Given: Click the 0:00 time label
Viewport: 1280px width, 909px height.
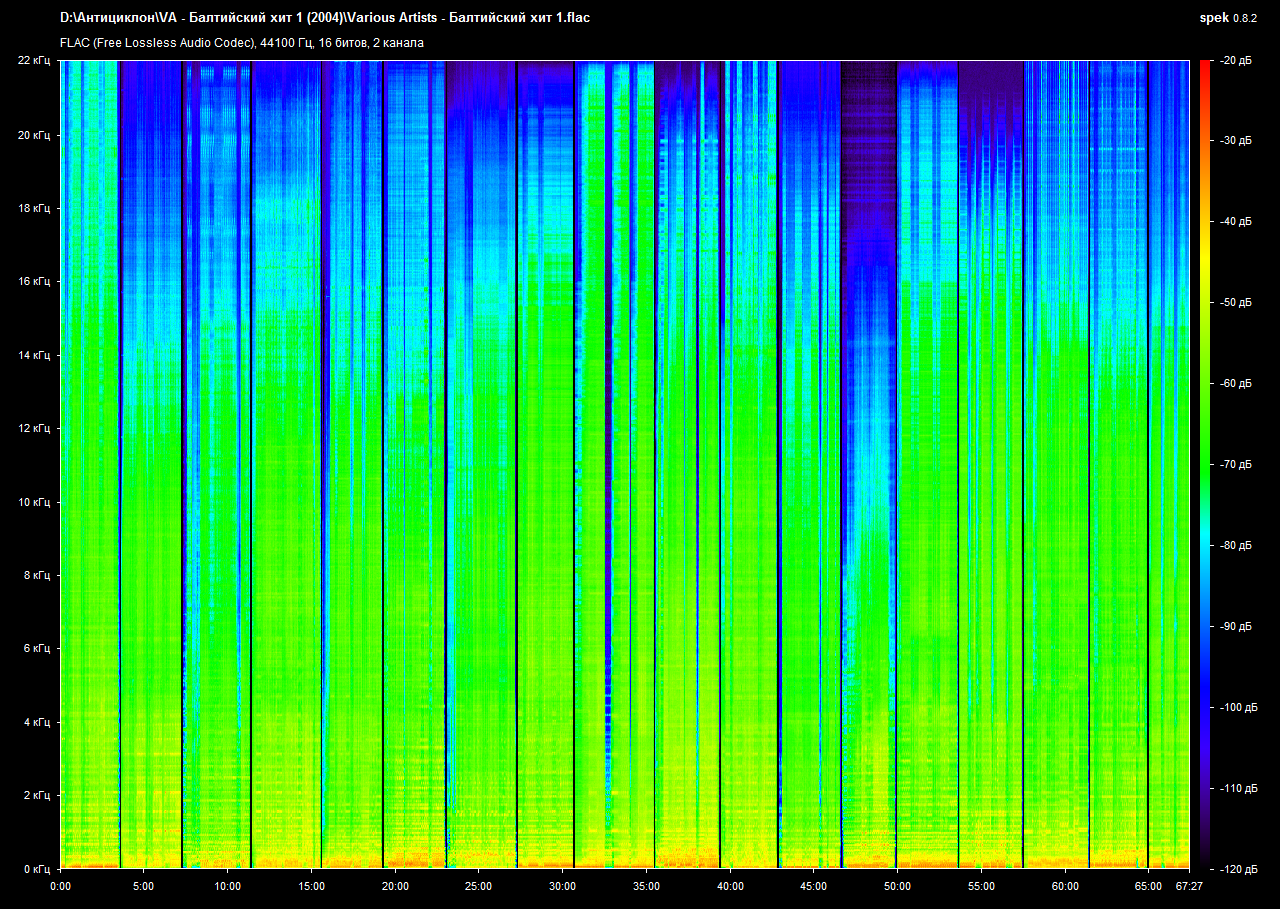Looking at the screenshot, I should coord(60,886).
